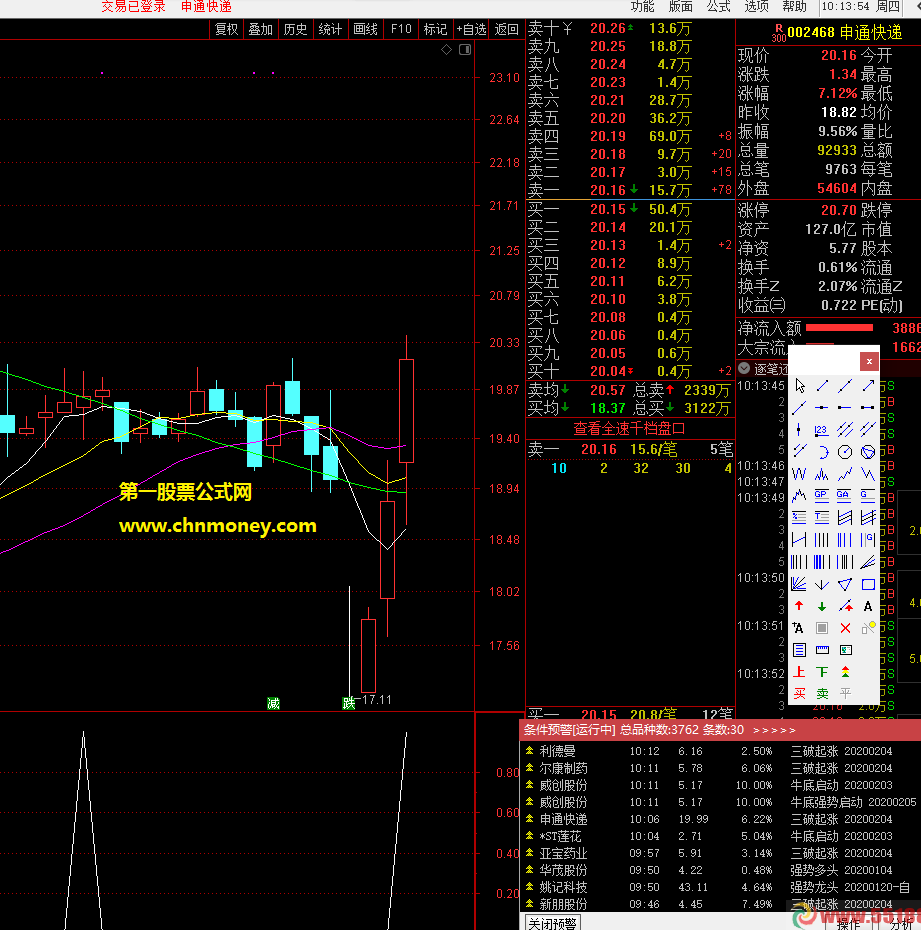Screen dimensions: 921x930
Task: Select the 亚宝药业 alert row
Action: (720, 853)
